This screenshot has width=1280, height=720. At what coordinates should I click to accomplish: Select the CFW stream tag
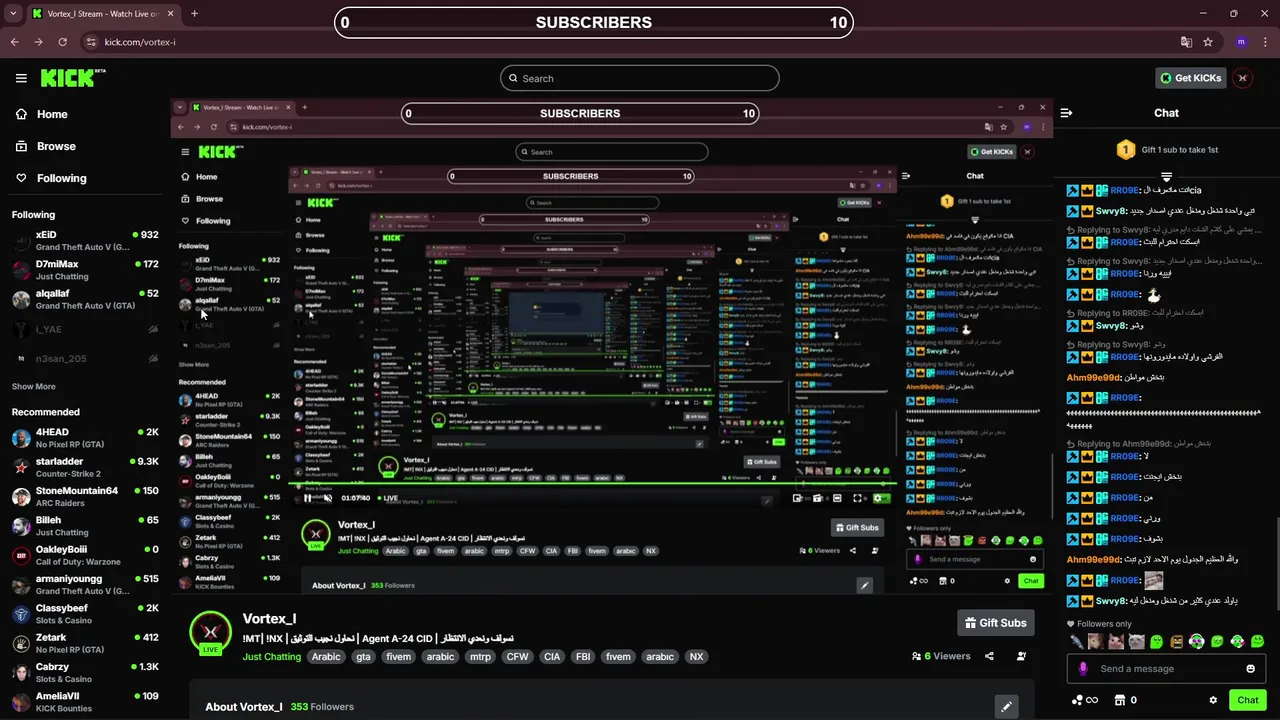[517, 657]
